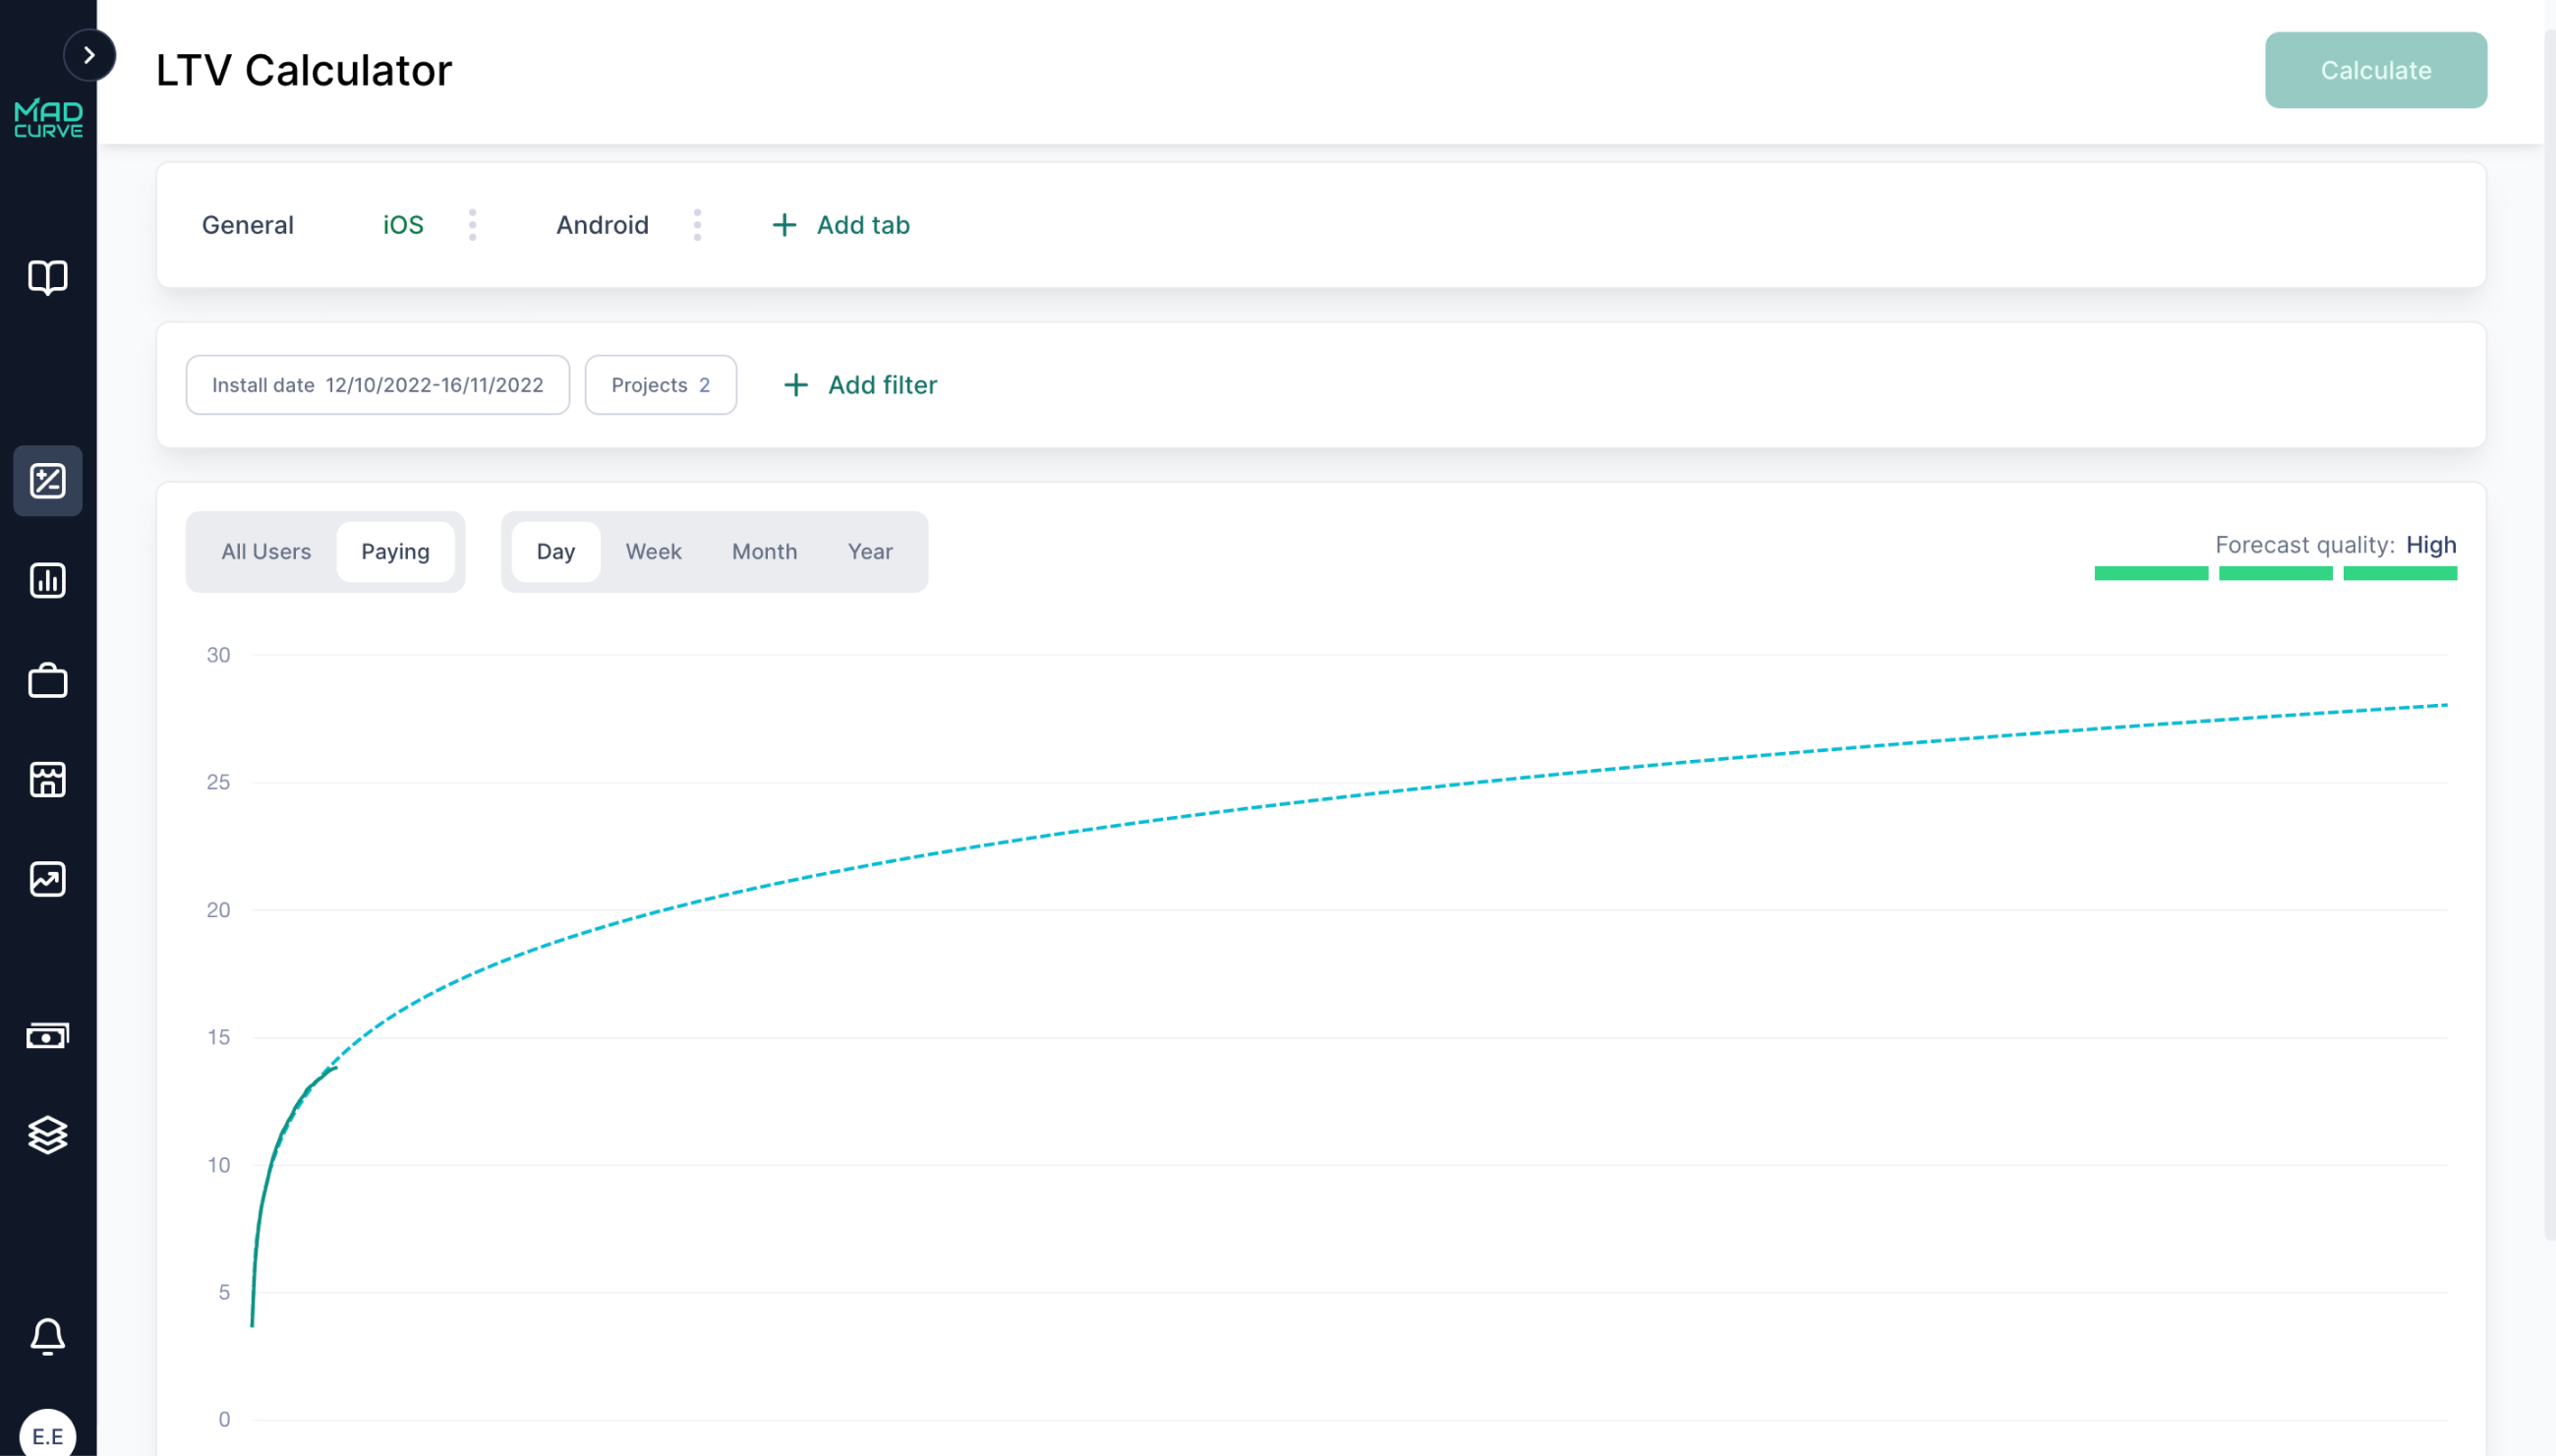This screenshot has height=1456, width=2556.
Task: Add a new filter
Action: (x=859, y=385)
